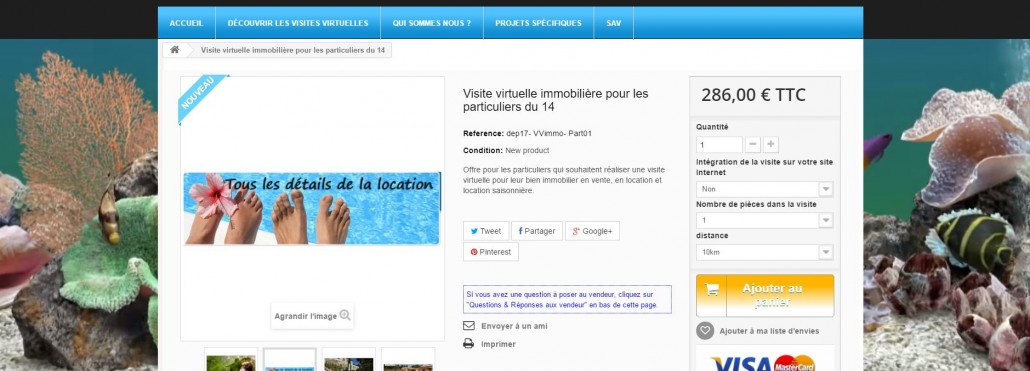Open the Découvrir les visites virtuelles menu
This screenshot has height=371, width=1030.
tap(298, 23)
